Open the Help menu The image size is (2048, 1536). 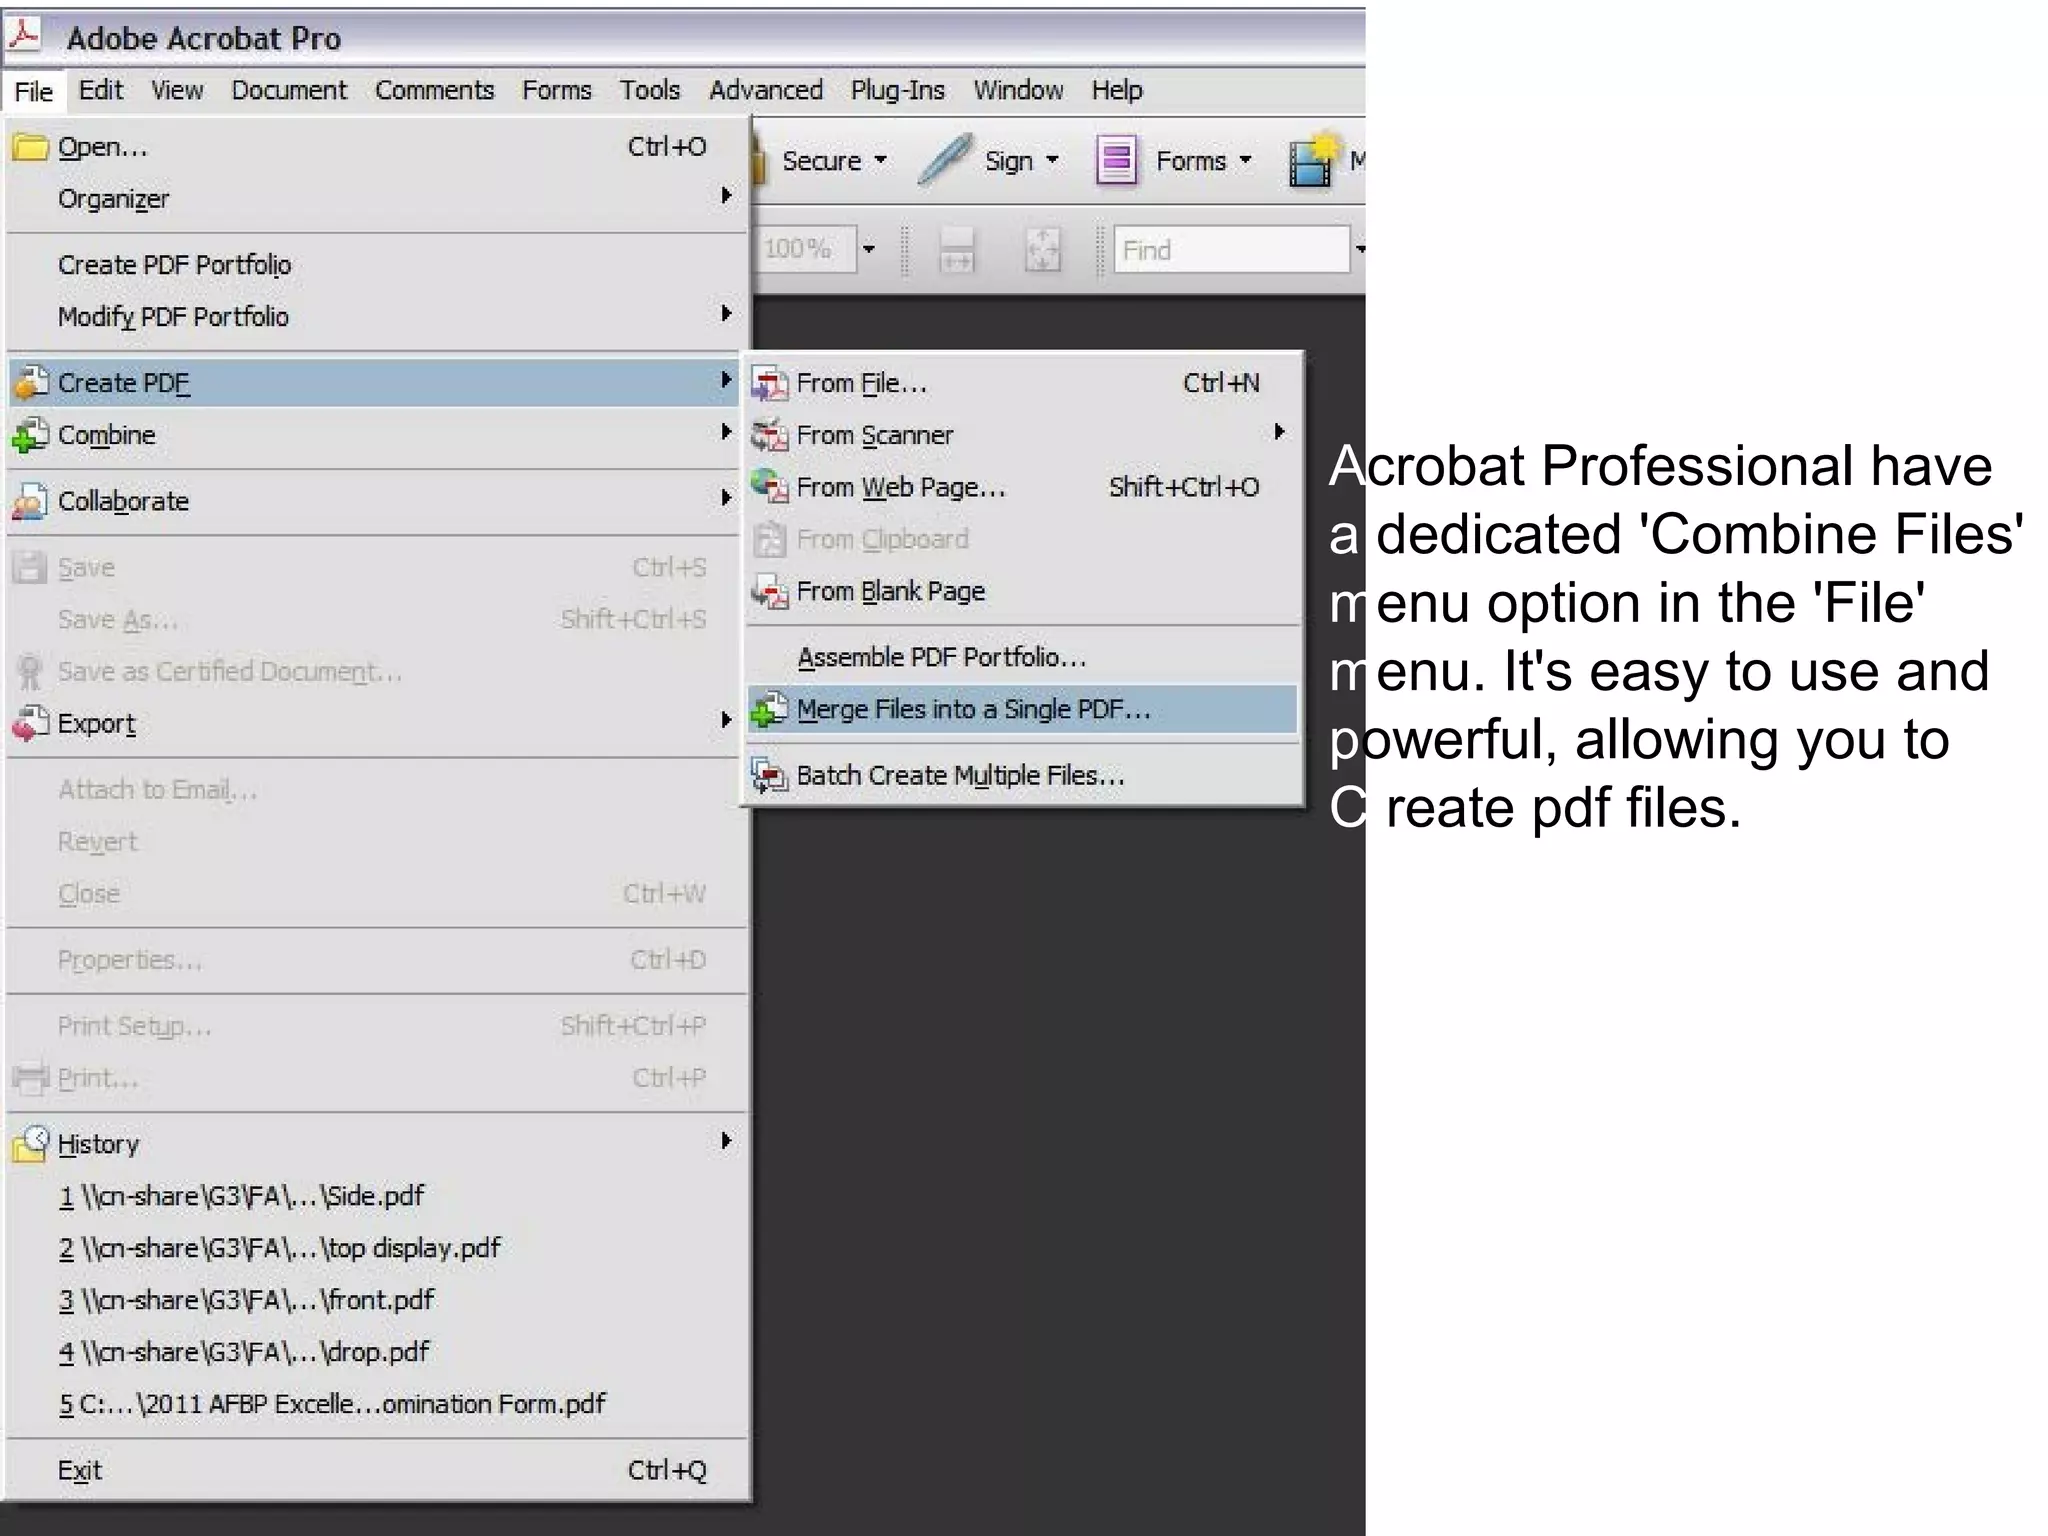pos(1117,90)
